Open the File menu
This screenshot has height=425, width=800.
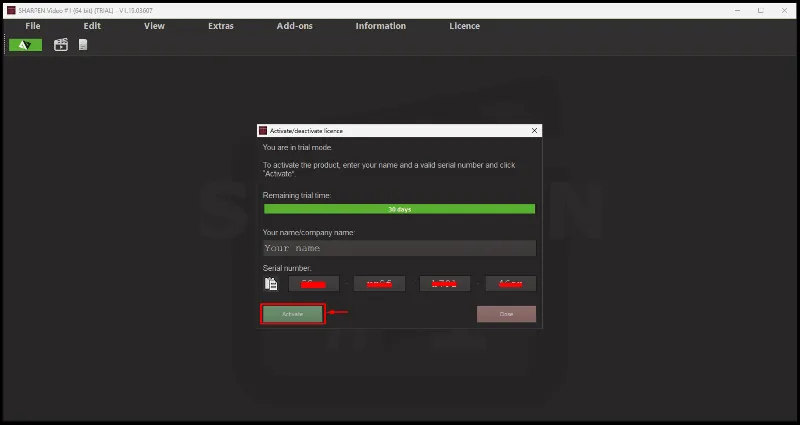click(x=33, y=26)
